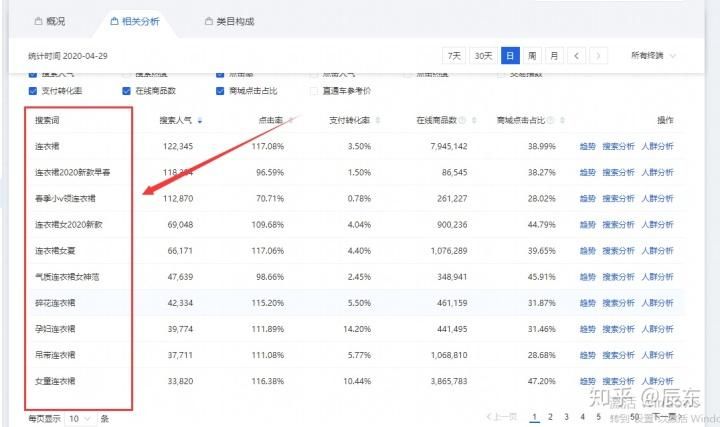
Task: Open 人群分析 for 女童连衣裙 row
Action: point(657,381)
